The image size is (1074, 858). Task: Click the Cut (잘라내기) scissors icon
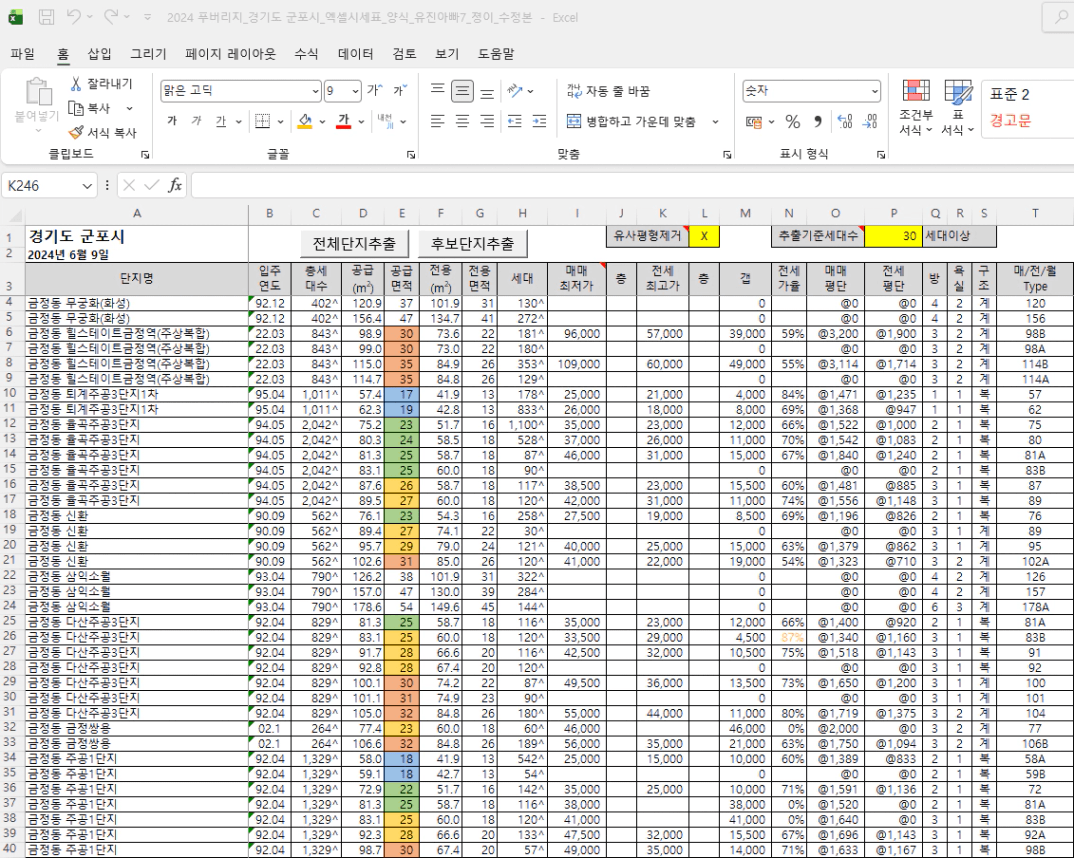(76, 84)
